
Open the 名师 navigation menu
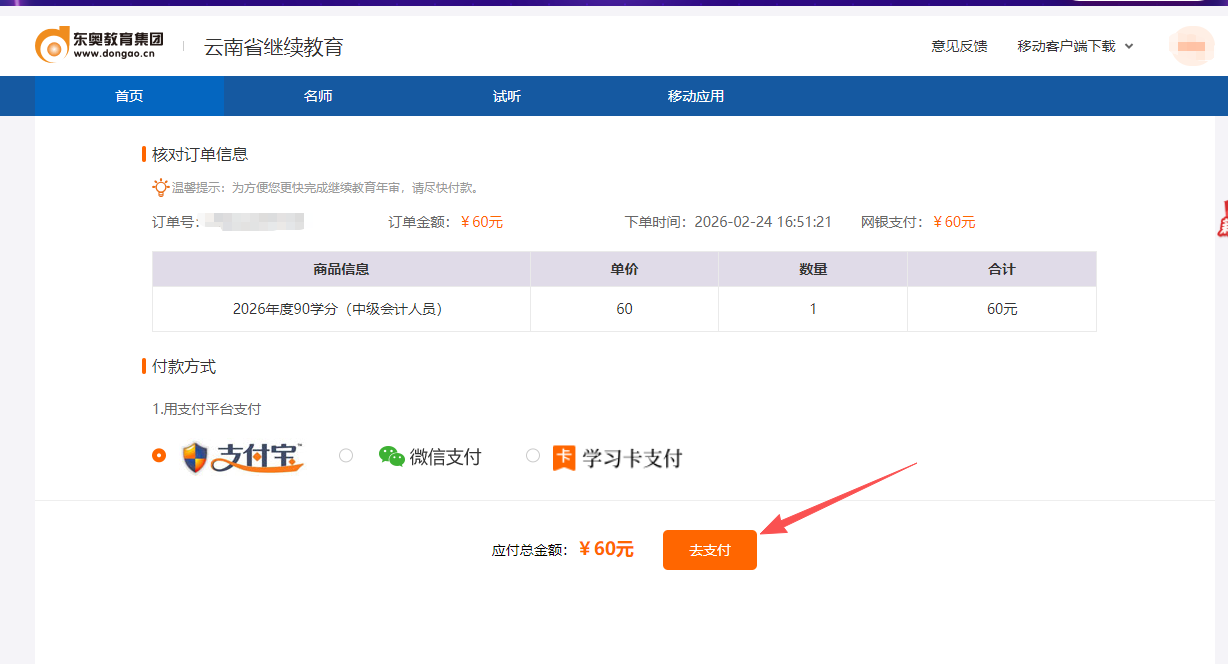317,95
